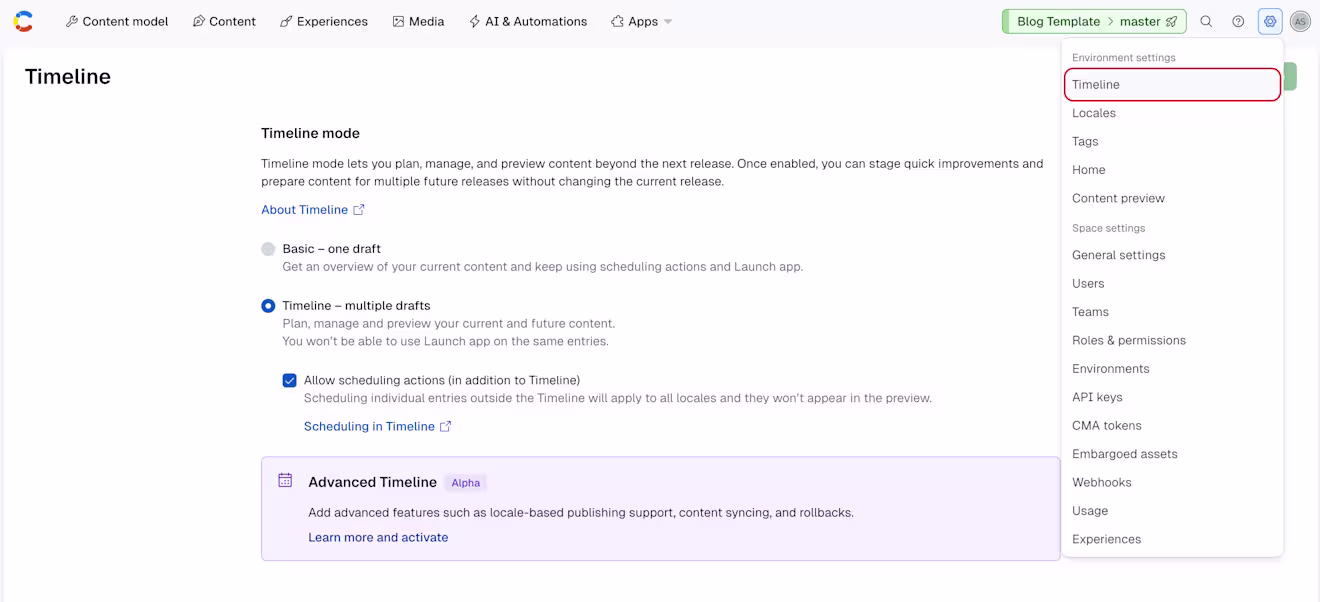Screen dimensions: 1320x602
Task: Open Webhooks menu entry
Action: tap(1172, 482)
